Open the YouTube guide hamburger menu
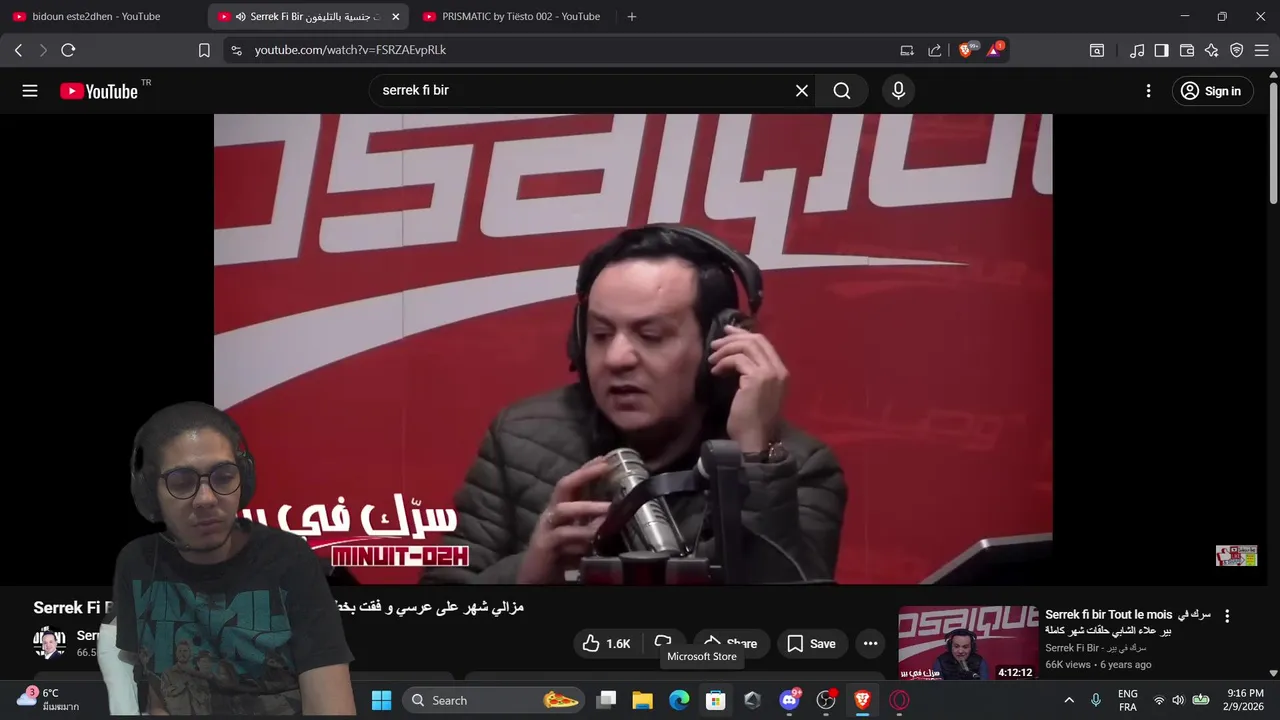Viewport: 1280px width, 720px height. (30, 91)
